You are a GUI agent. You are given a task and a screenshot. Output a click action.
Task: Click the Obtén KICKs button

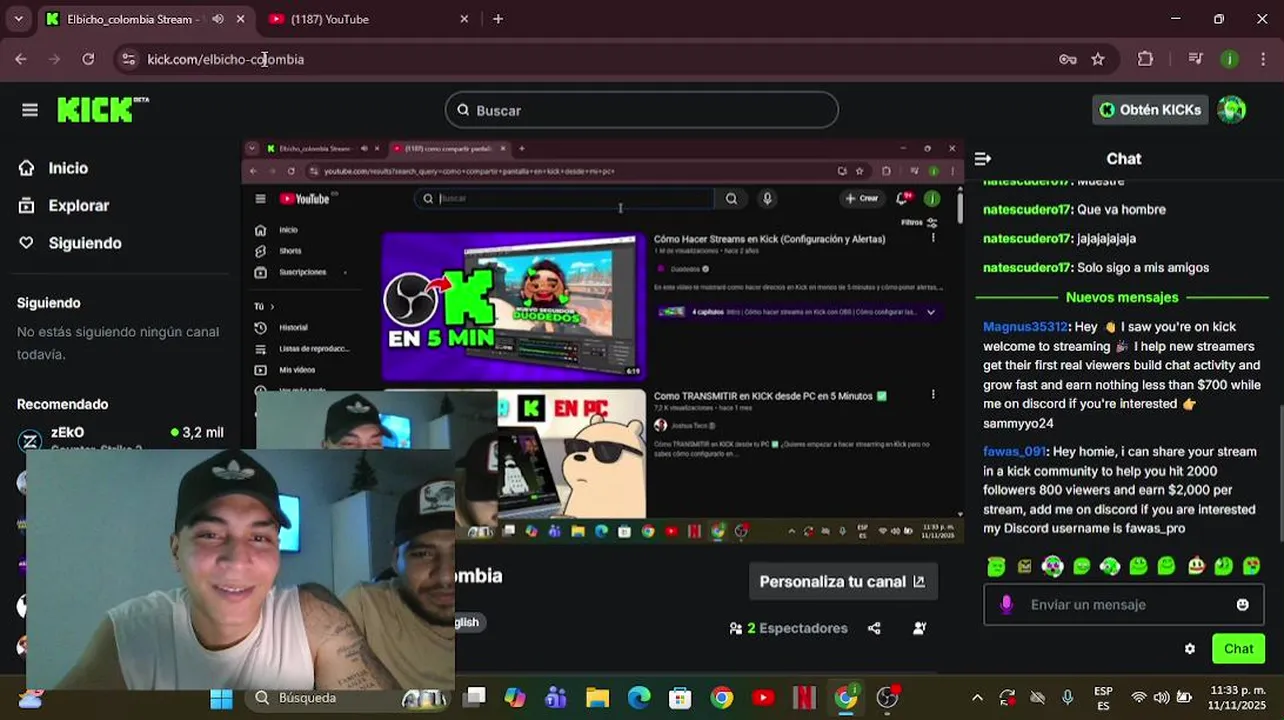pyautogui.click(x=1150, y=110)
